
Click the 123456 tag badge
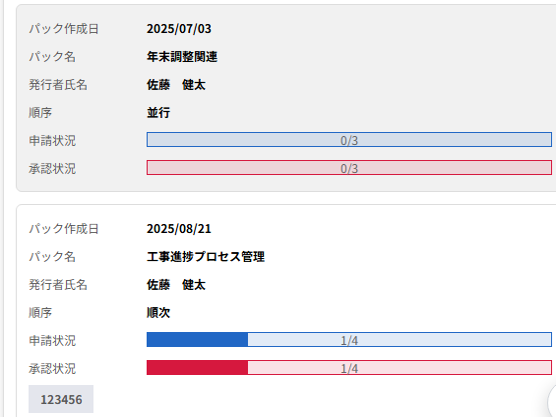pos(61,399)
